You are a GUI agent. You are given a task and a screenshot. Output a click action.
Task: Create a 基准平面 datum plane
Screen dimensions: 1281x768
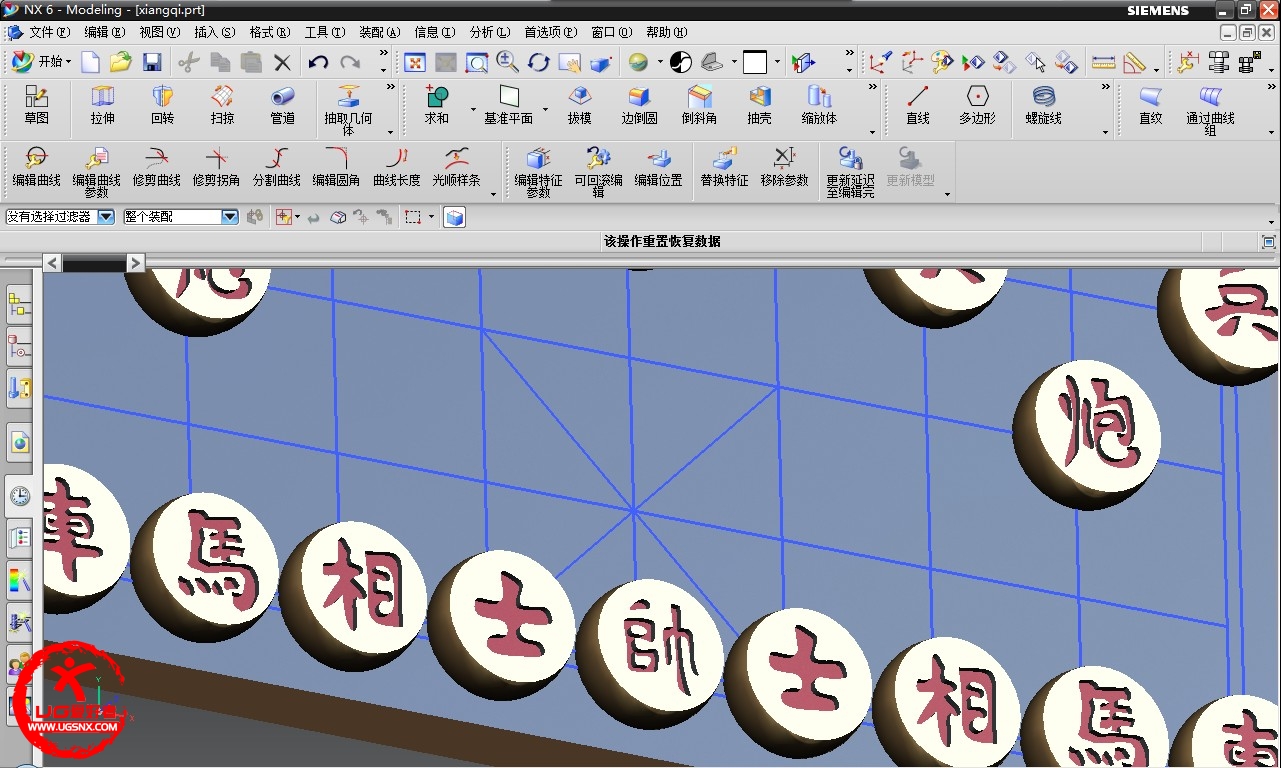[x=509, y=106]
